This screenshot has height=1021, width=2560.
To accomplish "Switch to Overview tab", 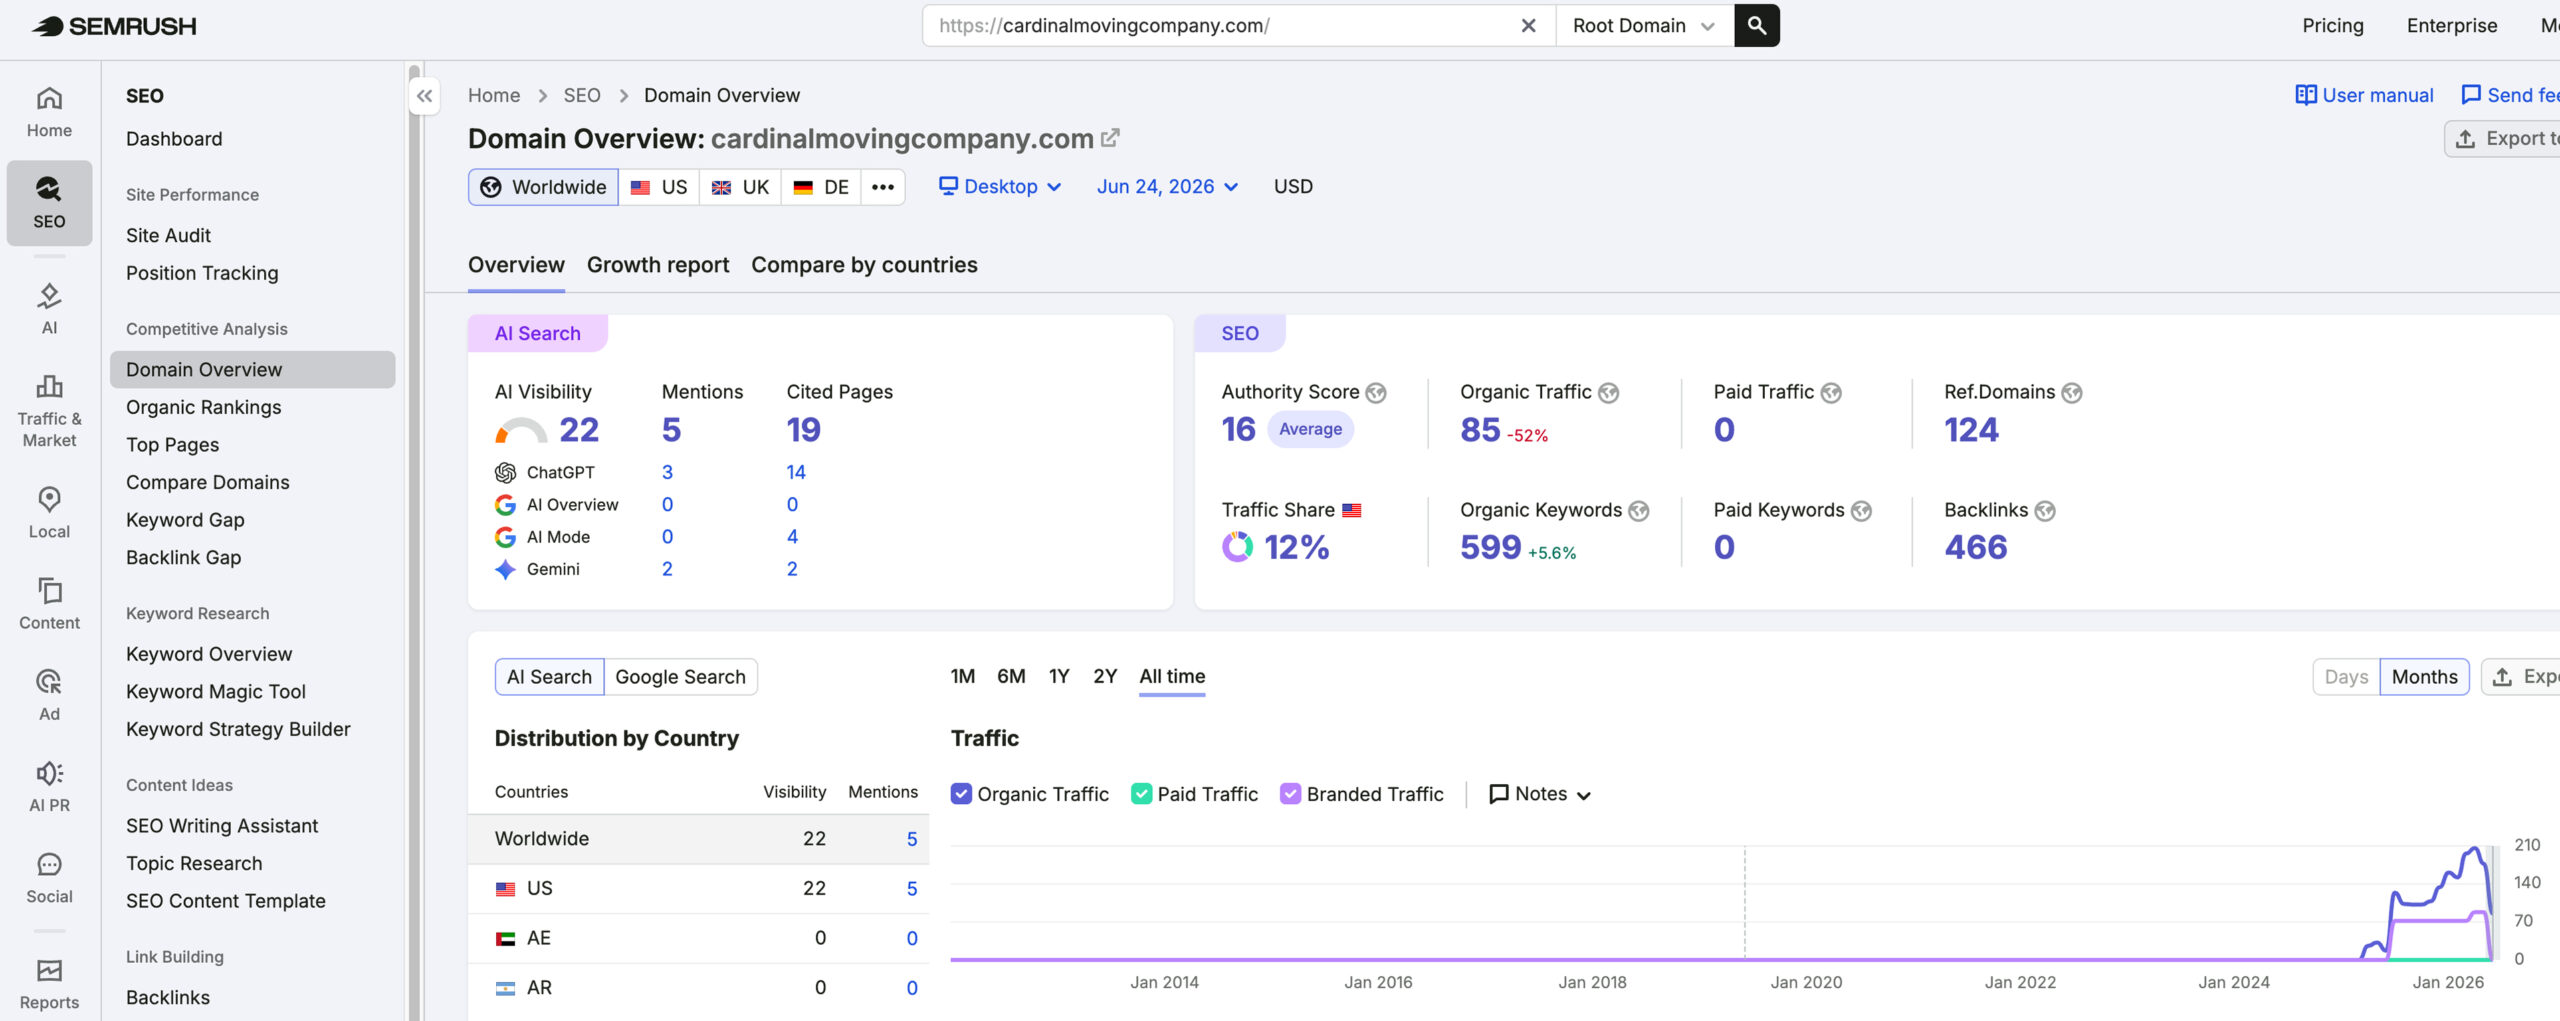I will click(x=516, y=265).
